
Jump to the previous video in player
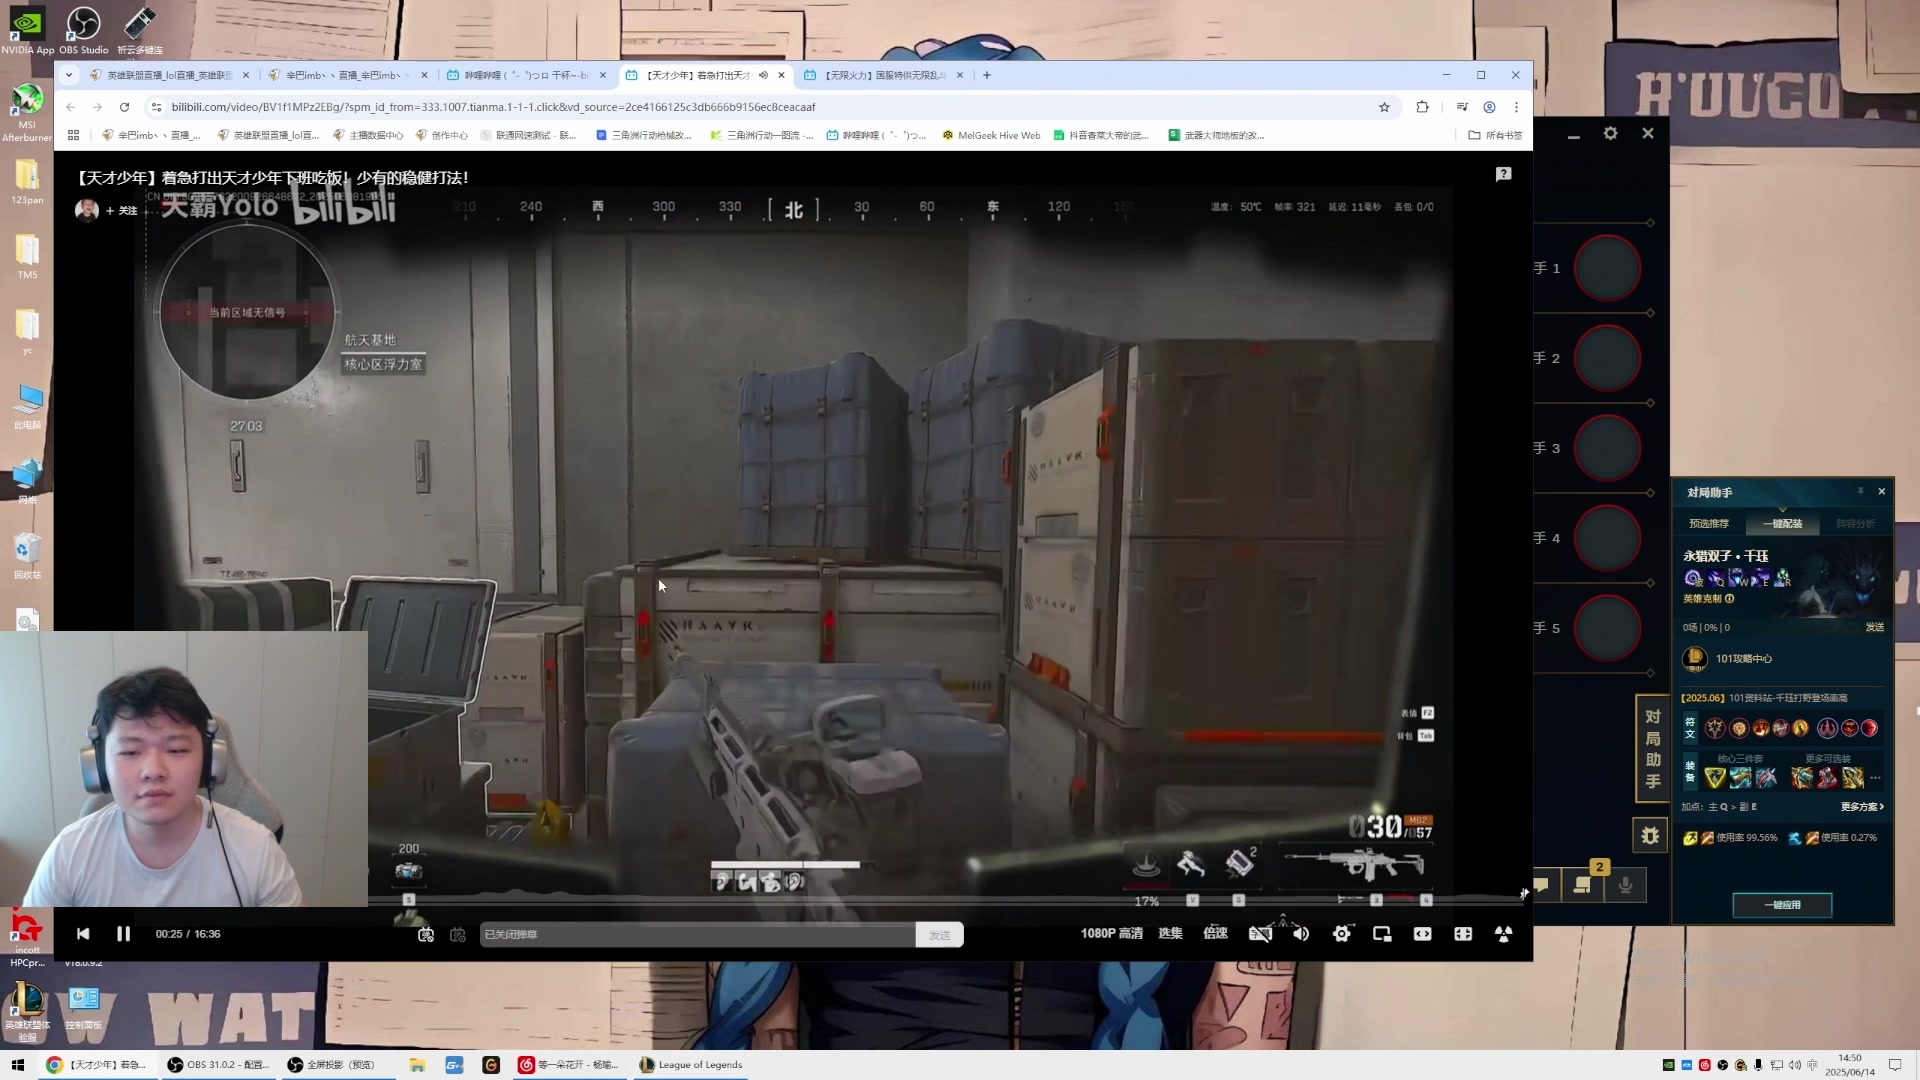pyautogui.click(x=83, y=934)
